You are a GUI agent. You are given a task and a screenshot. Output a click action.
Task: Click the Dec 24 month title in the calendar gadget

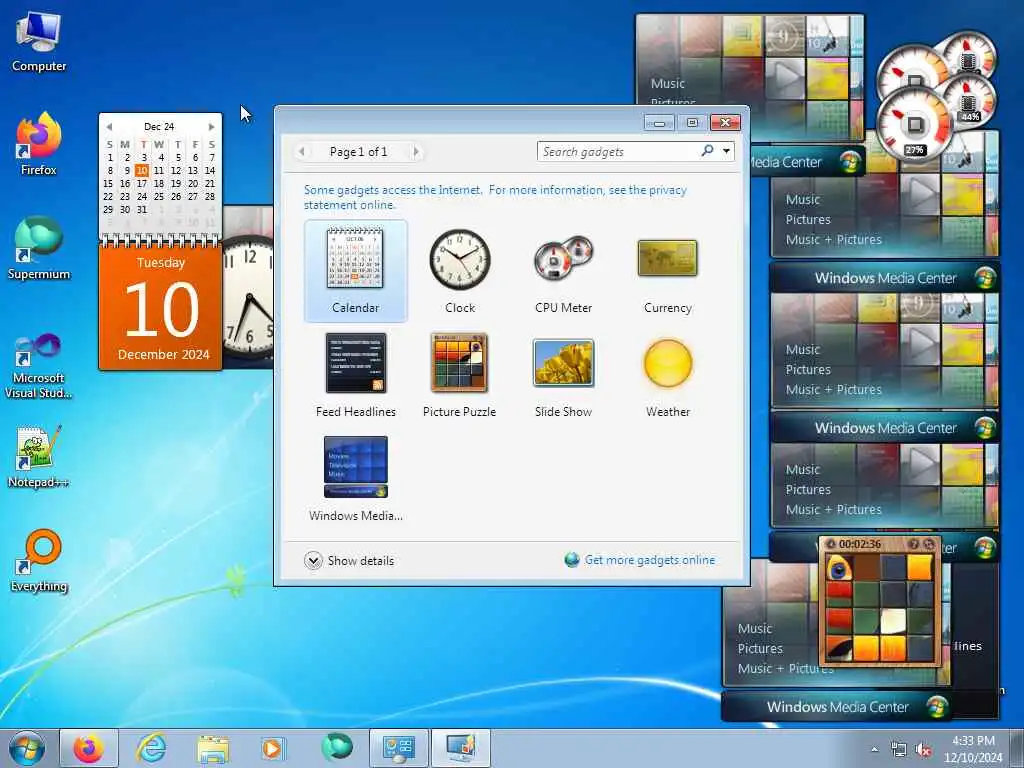[159, 127]
